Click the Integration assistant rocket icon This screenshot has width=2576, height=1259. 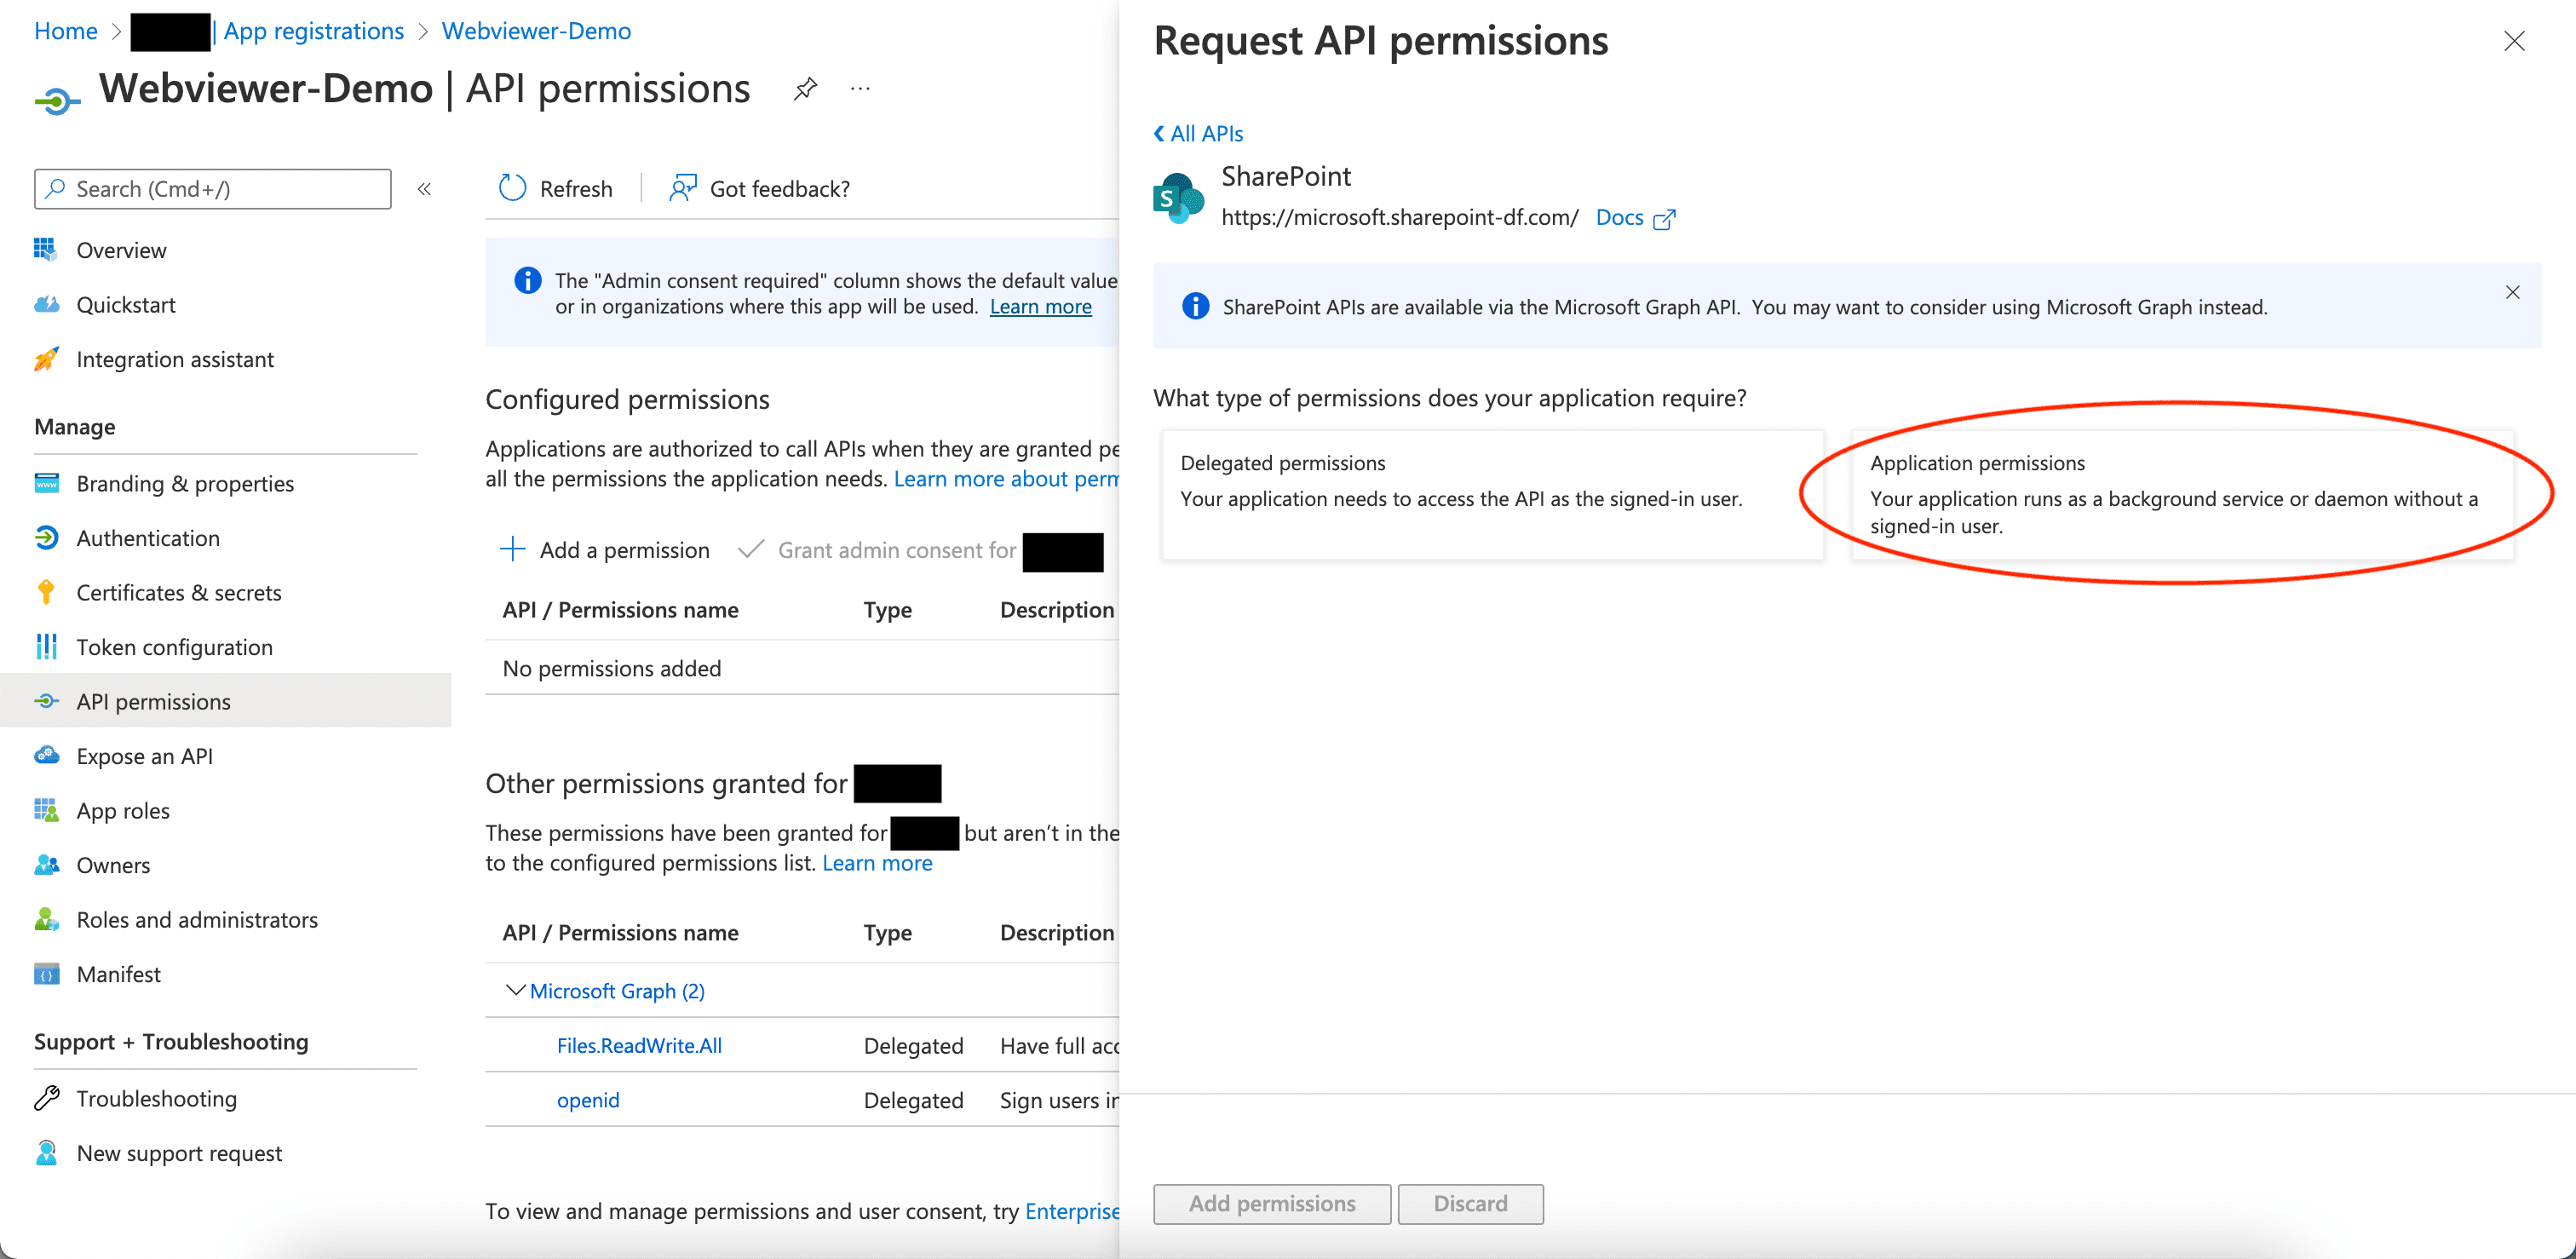pyautogui.click(x=46, y=359)
